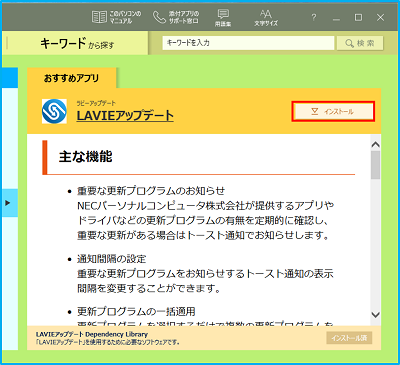Image resolution: width=400 pixels, height=365 pixels.
Task: Expand the left side panel arrow
Action: pyautogui.click(x=9, y=203)
